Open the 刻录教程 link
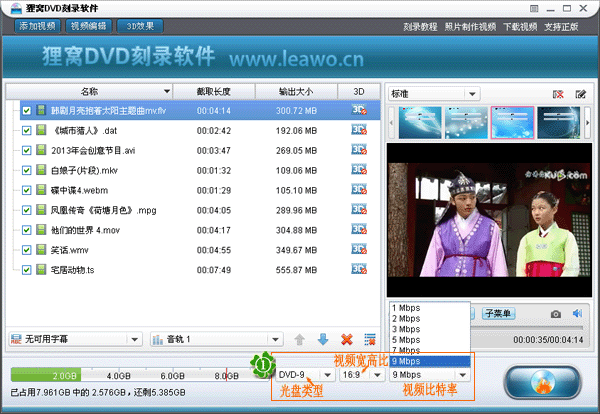 pos(420,27)
